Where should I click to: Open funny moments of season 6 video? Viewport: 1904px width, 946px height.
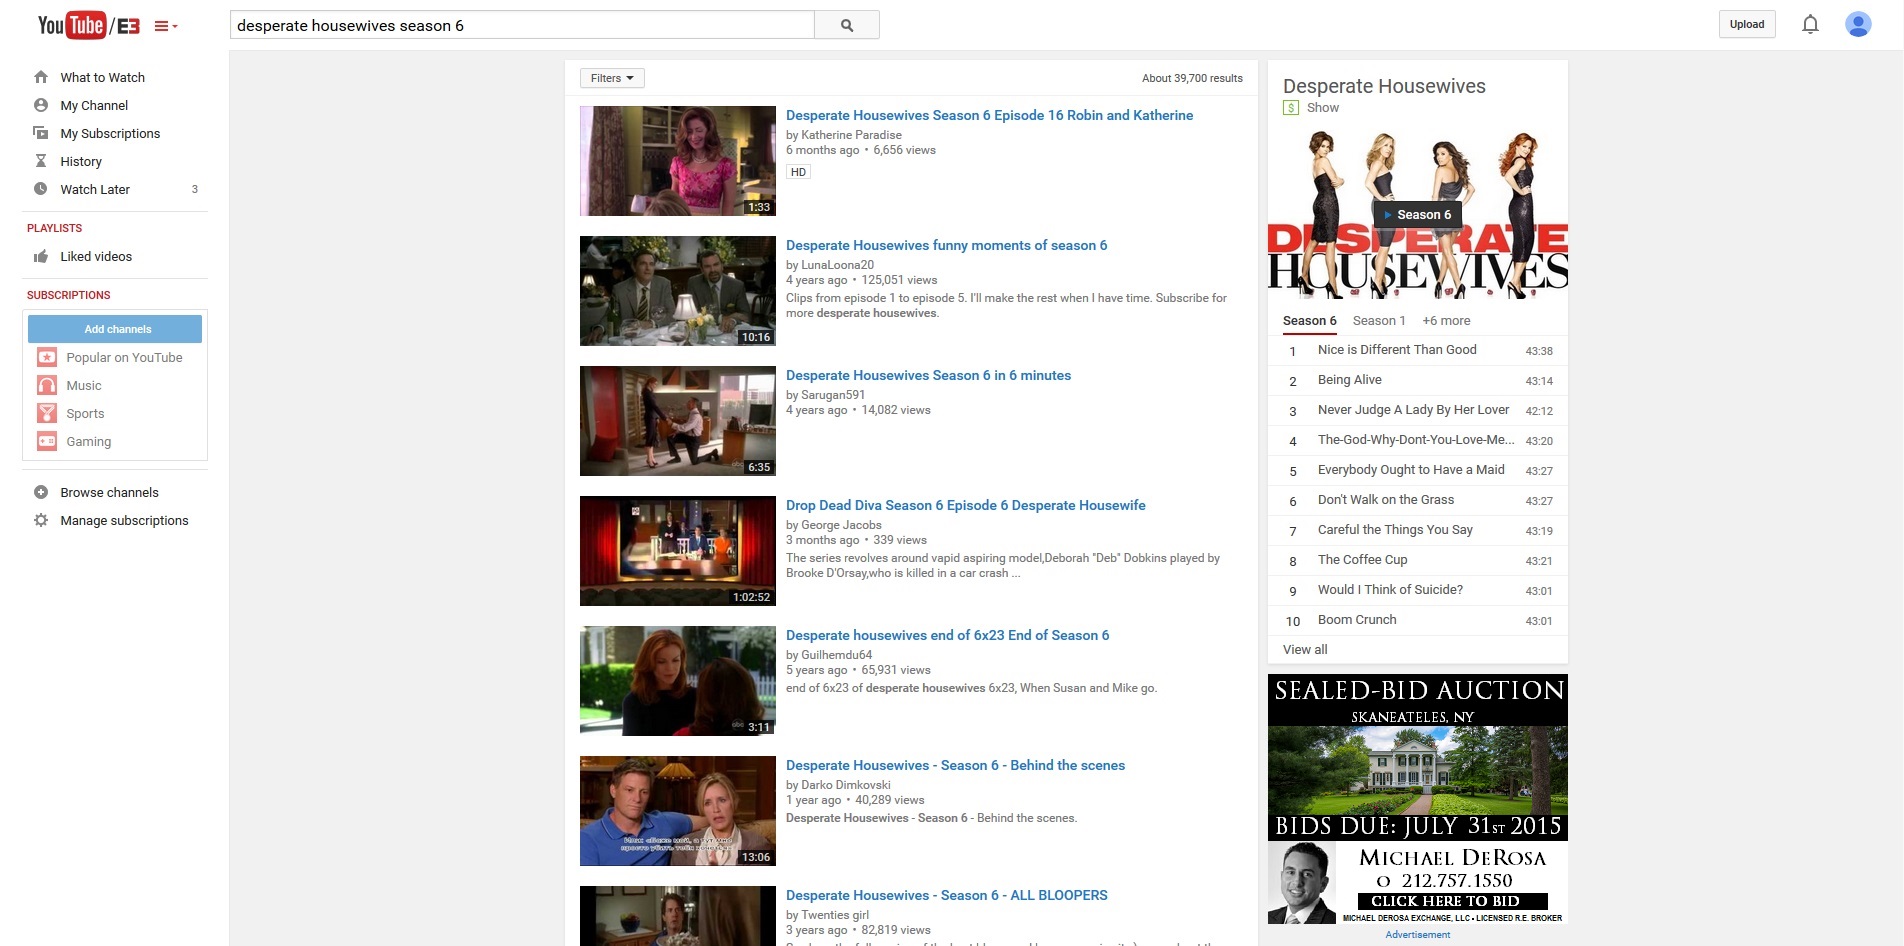(x=946, y=245)
